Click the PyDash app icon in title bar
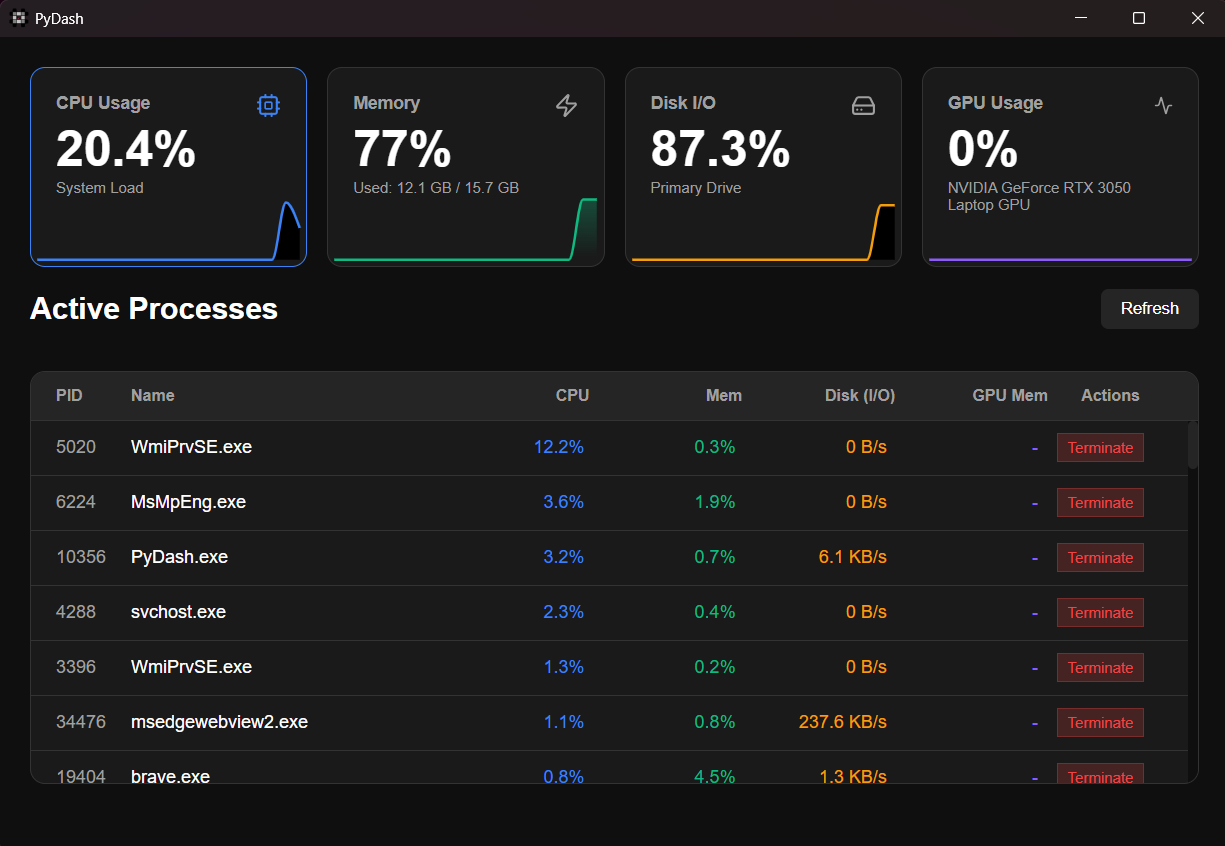Viewport: 1225px width, 846px height. coord(18,18)
